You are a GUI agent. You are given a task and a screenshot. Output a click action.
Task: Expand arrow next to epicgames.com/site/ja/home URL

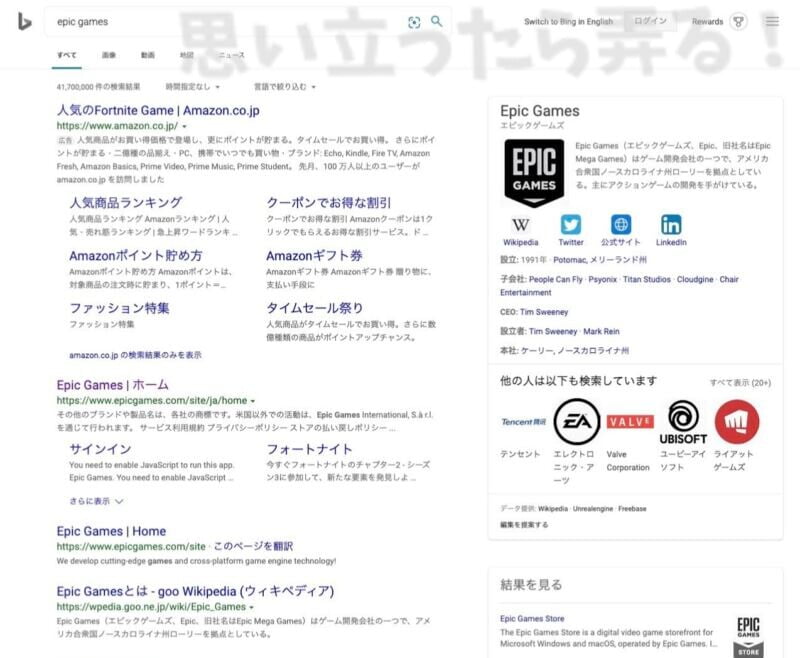(253, 401)
